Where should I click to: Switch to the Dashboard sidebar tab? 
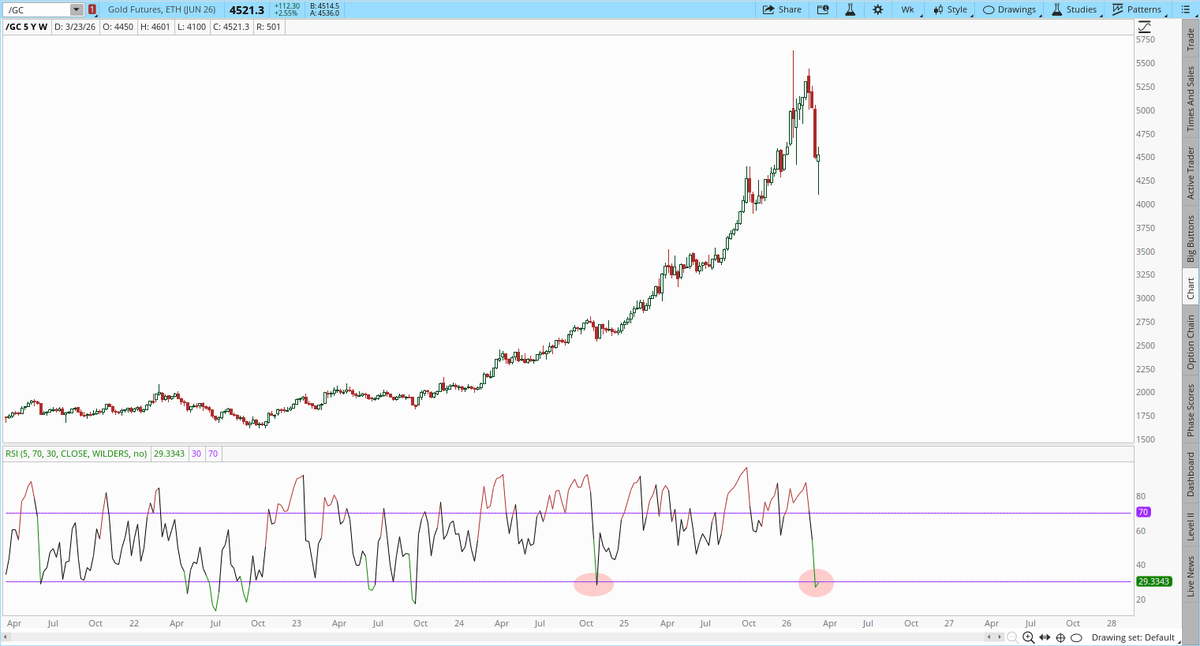click(1190, 474)
